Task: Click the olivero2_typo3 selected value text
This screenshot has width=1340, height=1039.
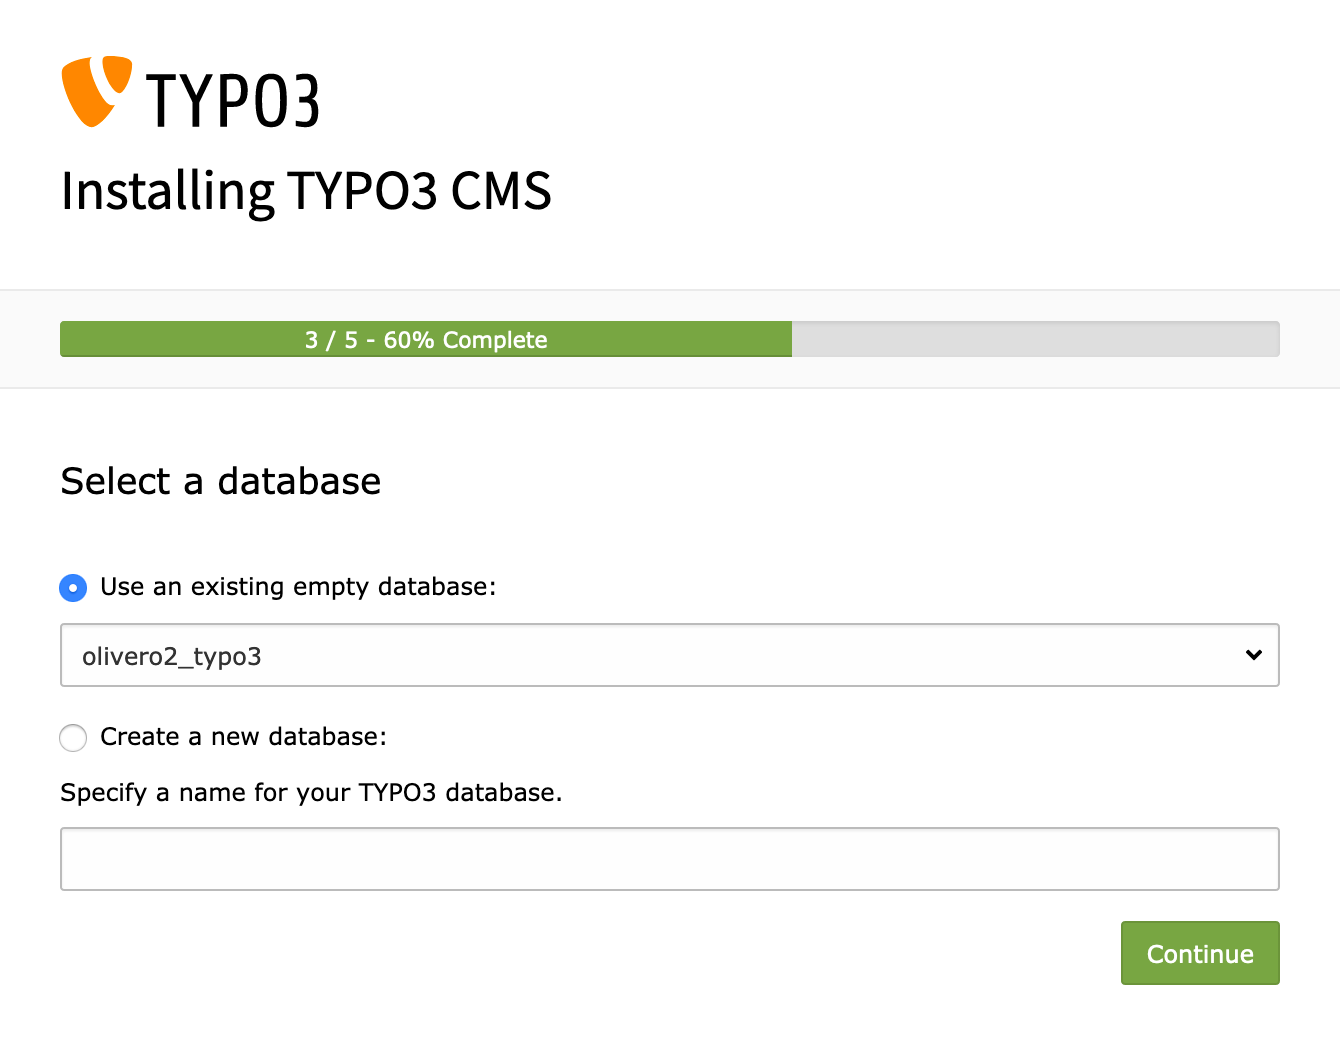Action: (x=172, y=657)
